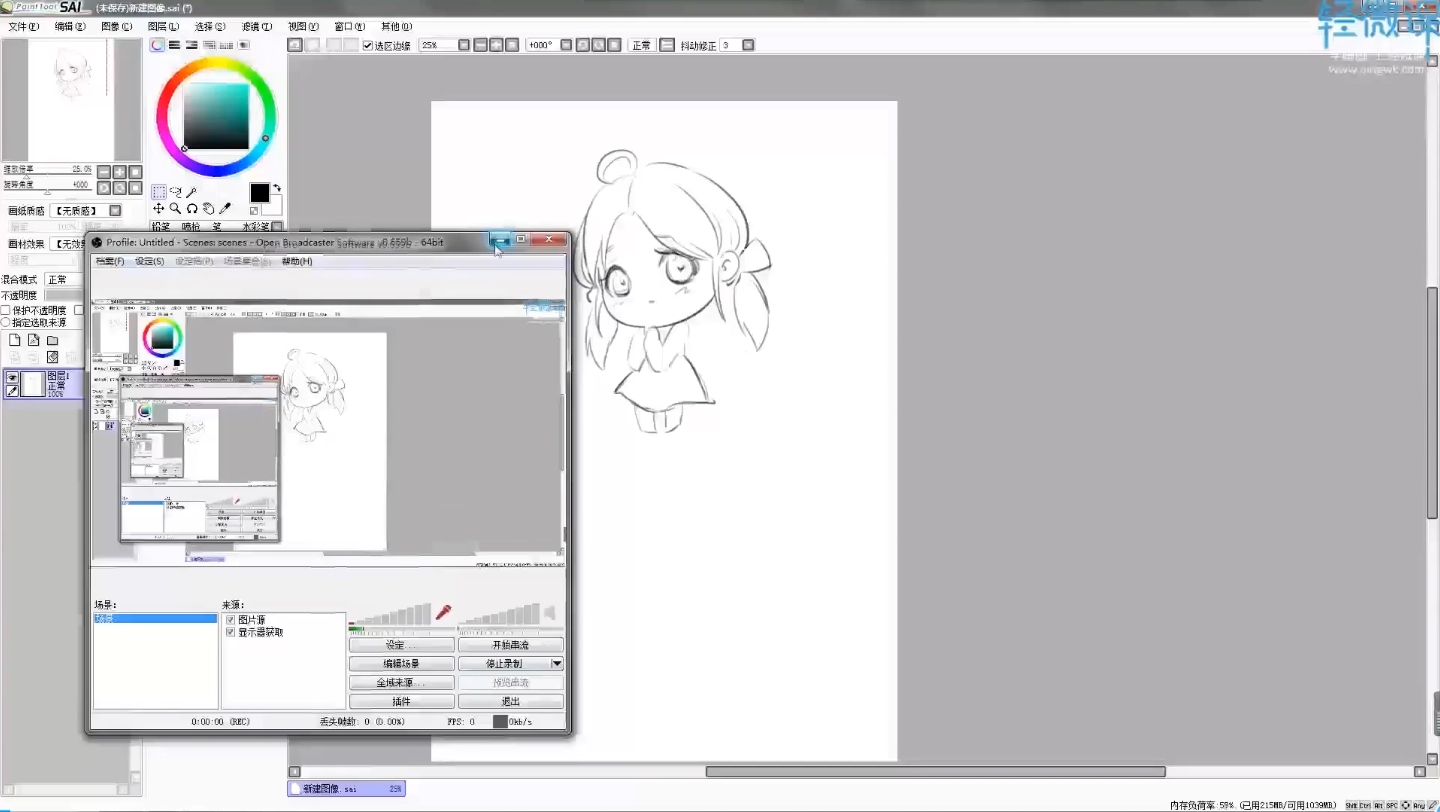1440x812 pixels.
Task: Expand the arrow beside Stop Recording in OBS
Action: click(556, 664)
